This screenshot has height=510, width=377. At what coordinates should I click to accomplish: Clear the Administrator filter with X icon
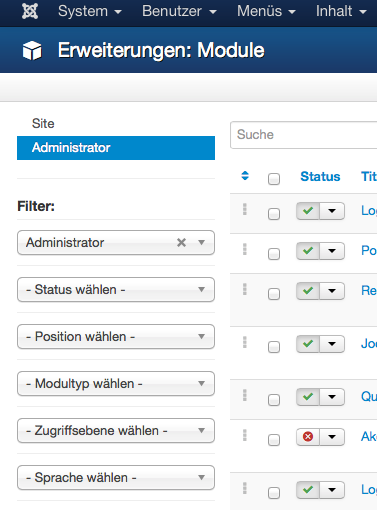[181, 242]
